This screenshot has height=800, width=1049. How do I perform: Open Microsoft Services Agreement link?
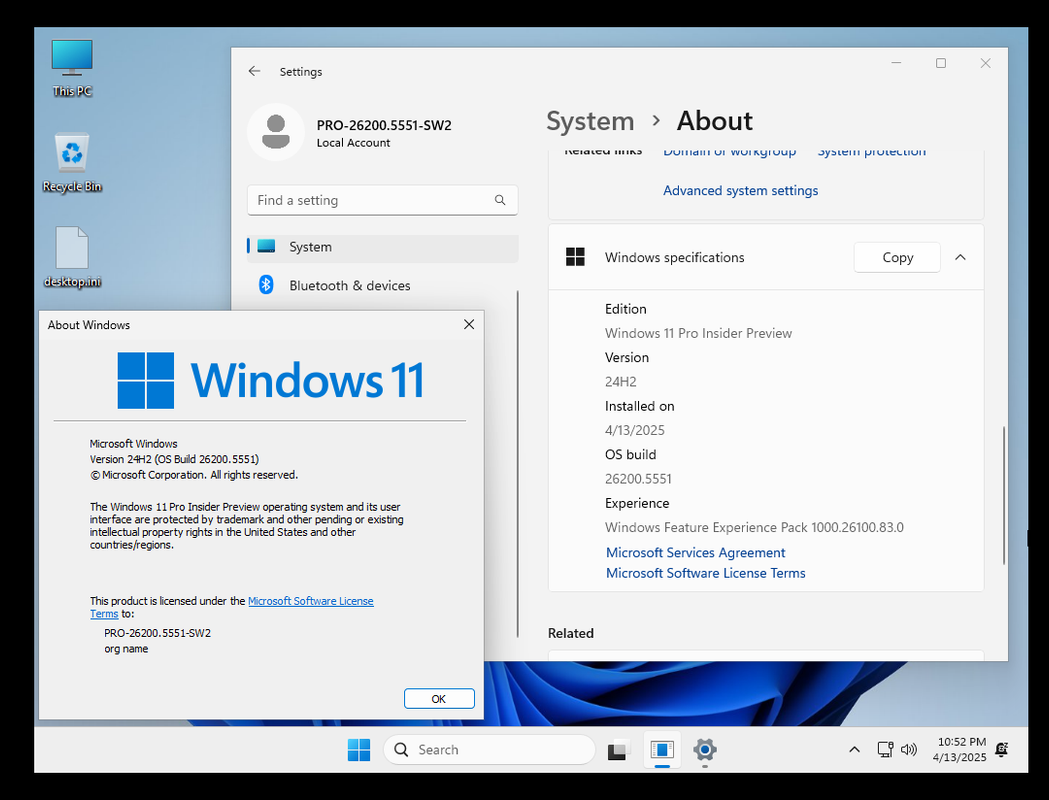[695, 553]
